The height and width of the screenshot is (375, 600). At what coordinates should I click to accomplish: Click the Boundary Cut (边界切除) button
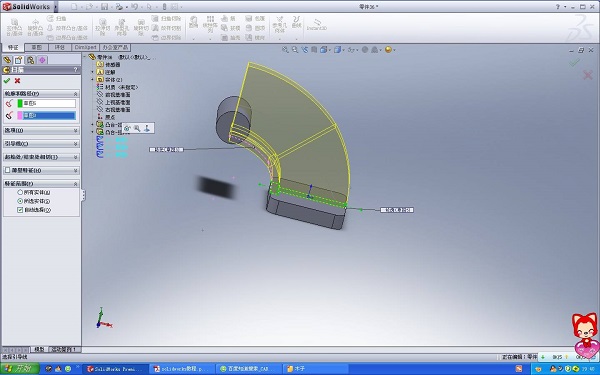click(x=166, y=38)
